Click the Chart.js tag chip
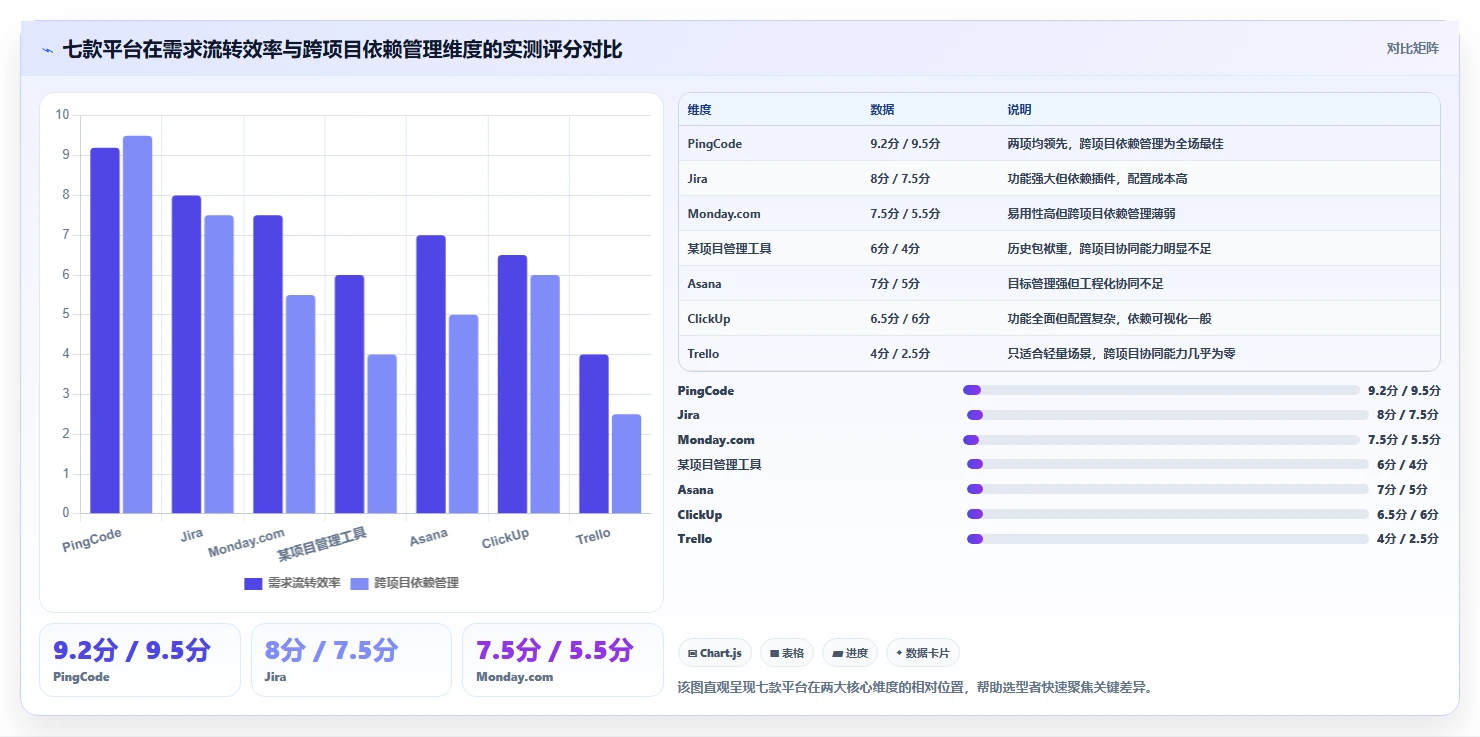 pyautogui.click(x=715, y=653)
